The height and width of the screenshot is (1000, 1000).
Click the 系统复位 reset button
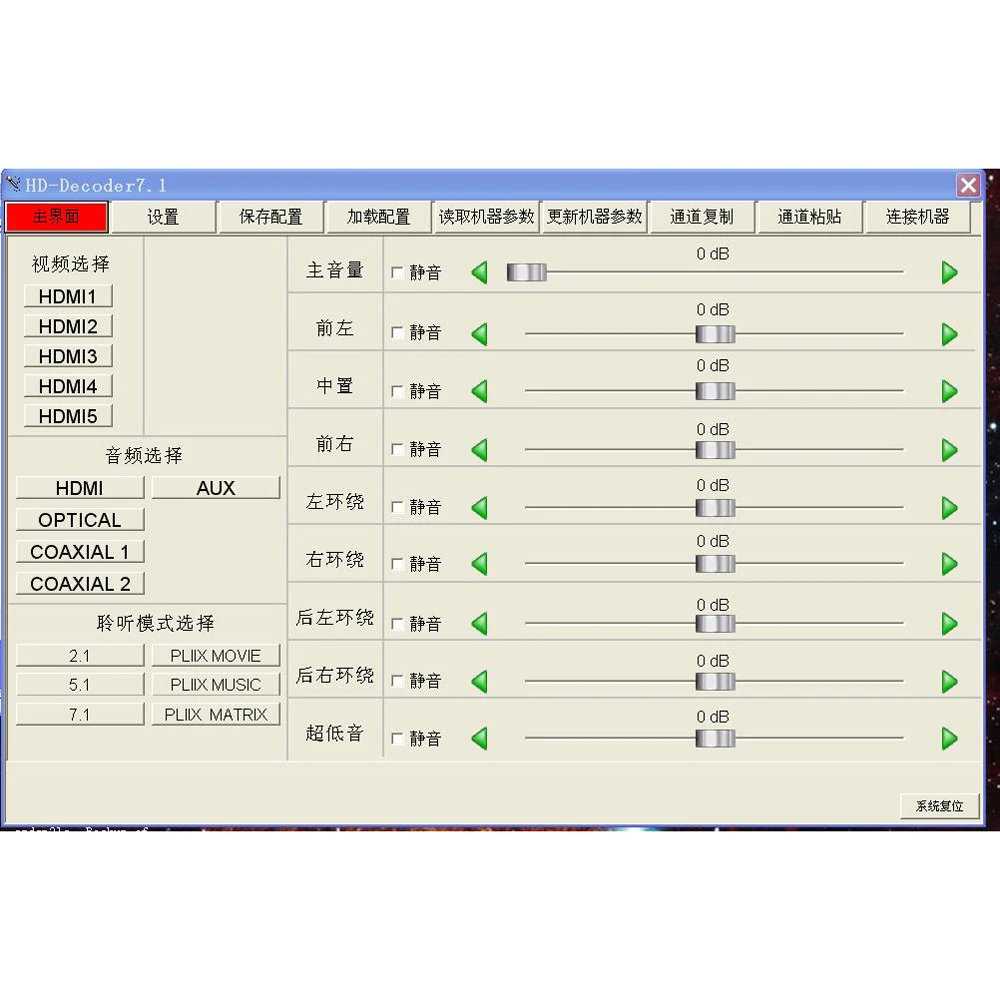pyautogui.click(x=939, y=806)
